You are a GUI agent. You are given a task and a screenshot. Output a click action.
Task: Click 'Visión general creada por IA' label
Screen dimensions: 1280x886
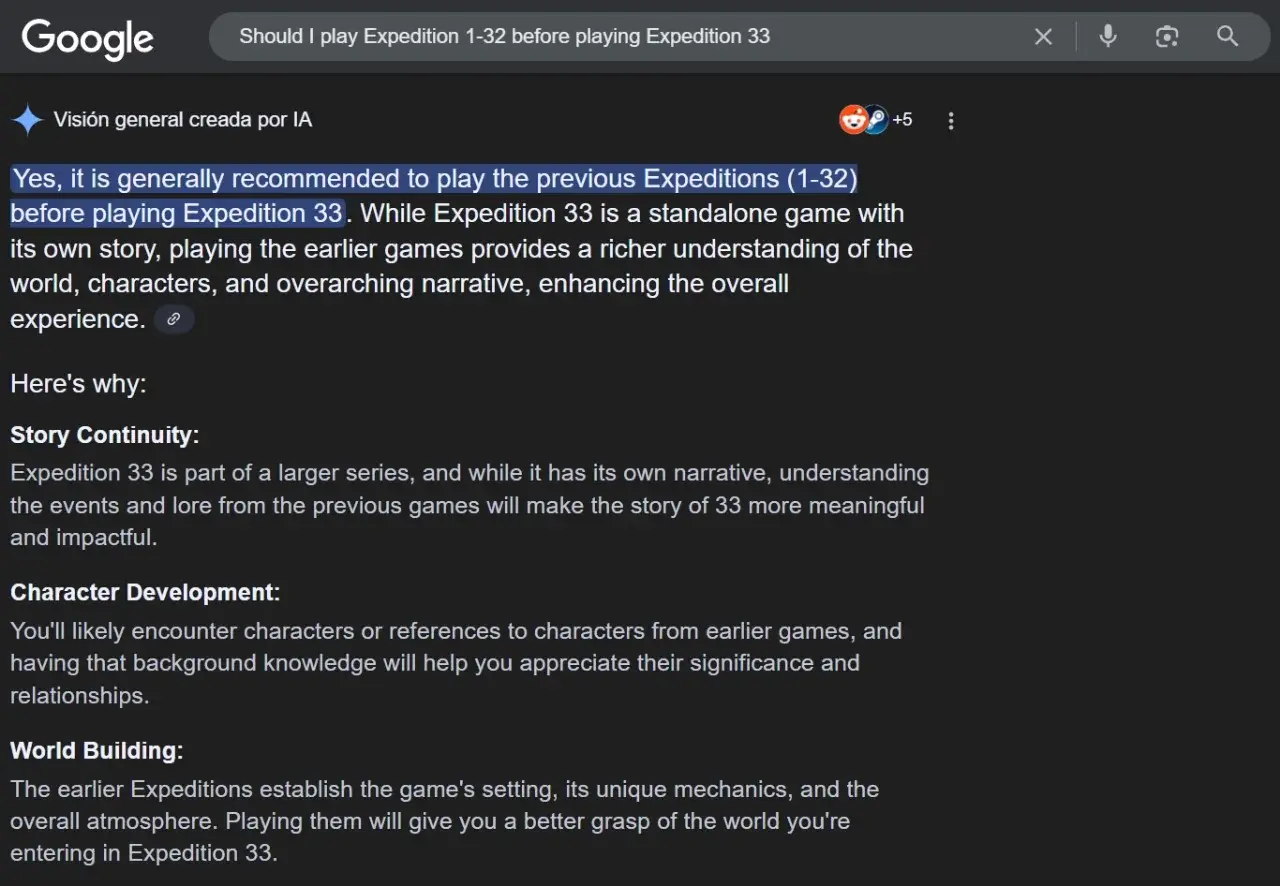click(183, 120)
